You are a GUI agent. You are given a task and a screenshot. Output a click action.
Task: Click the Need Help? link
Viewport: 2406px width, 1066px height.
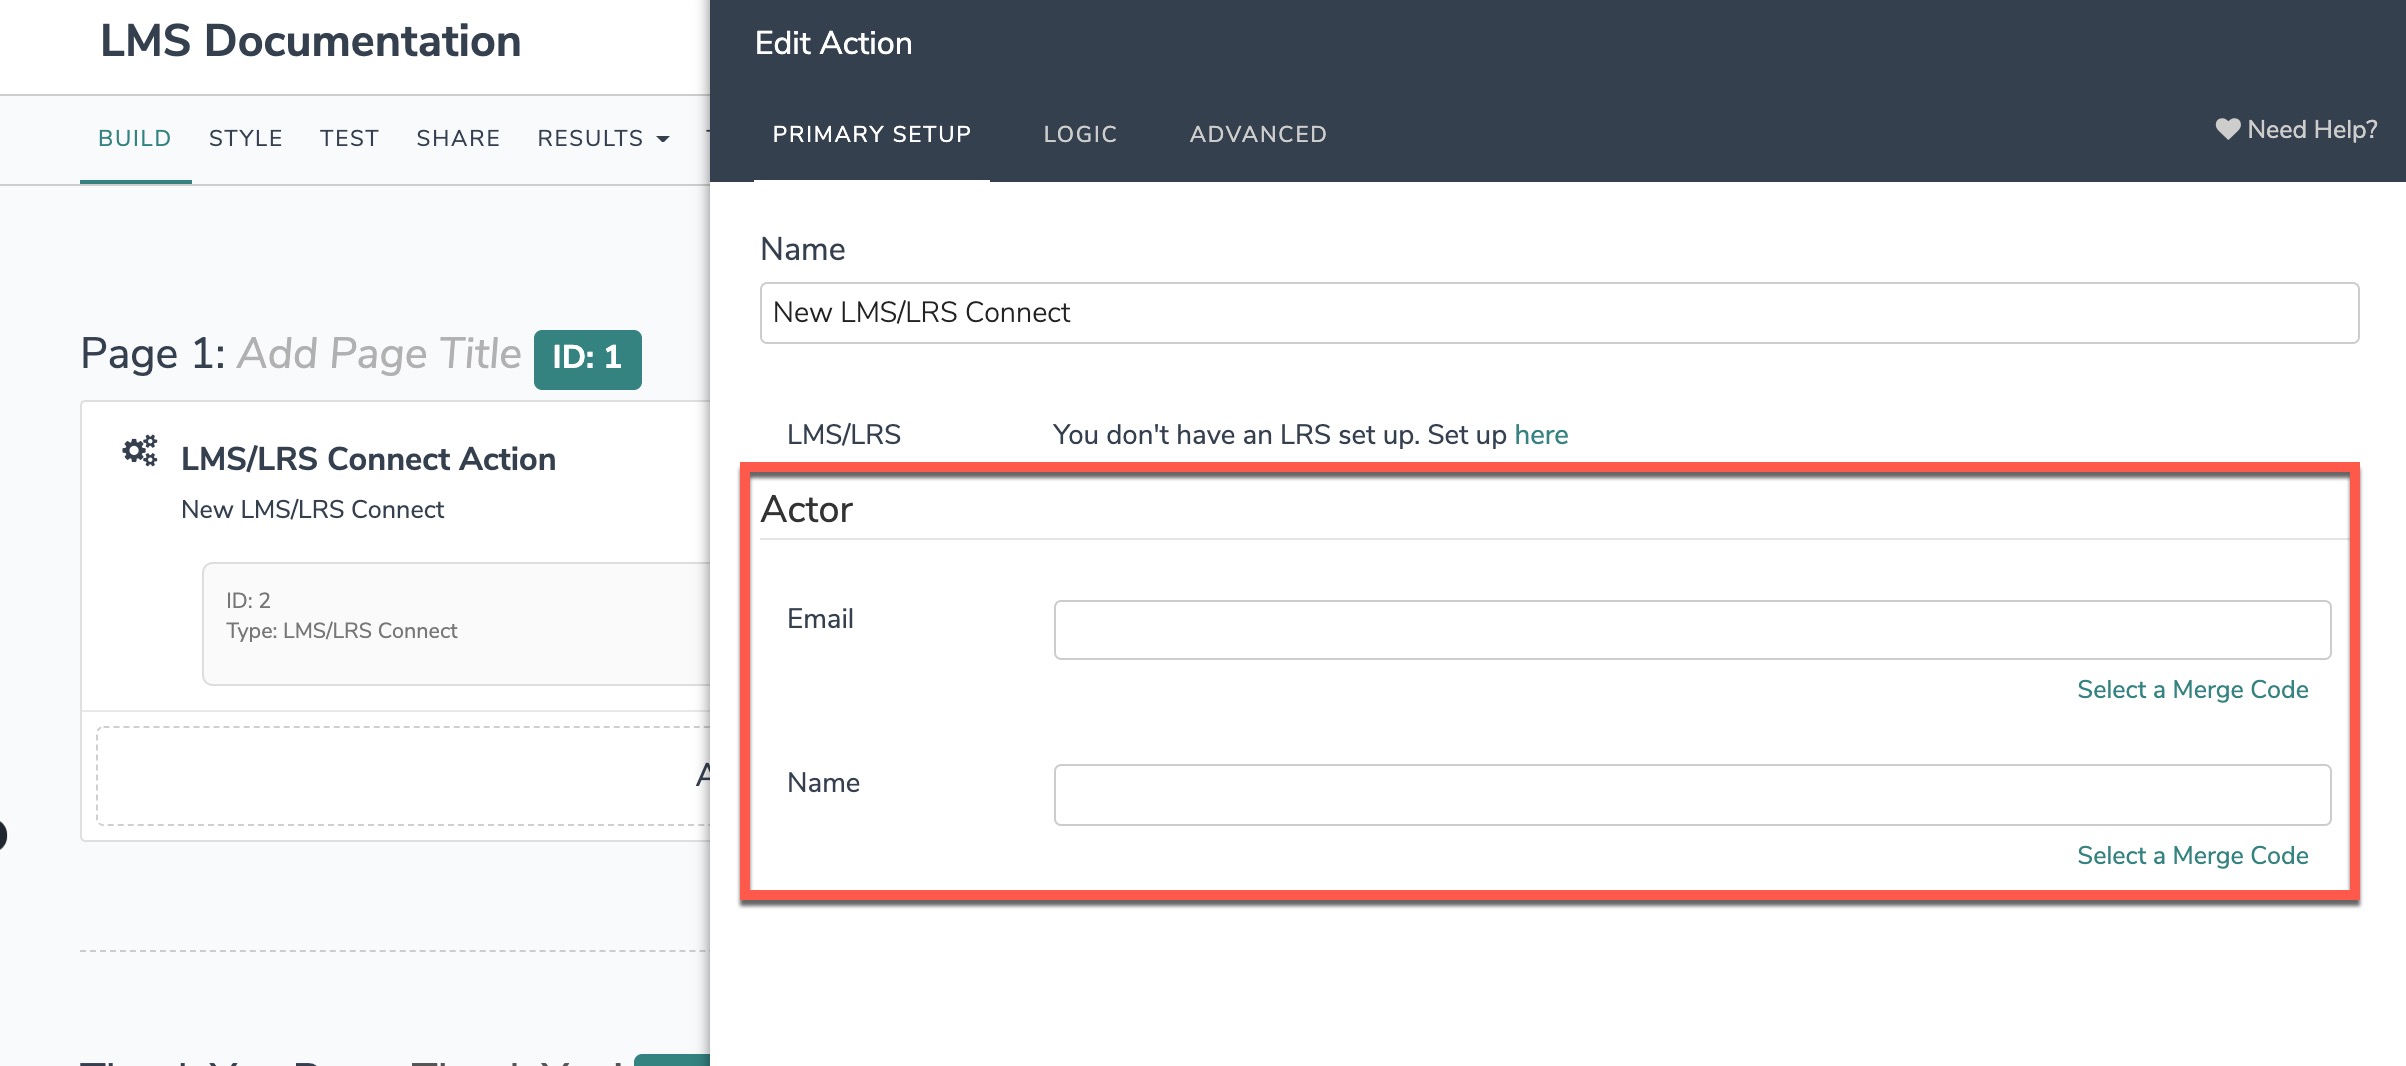pyautogui.click(x=2311, y=130)
